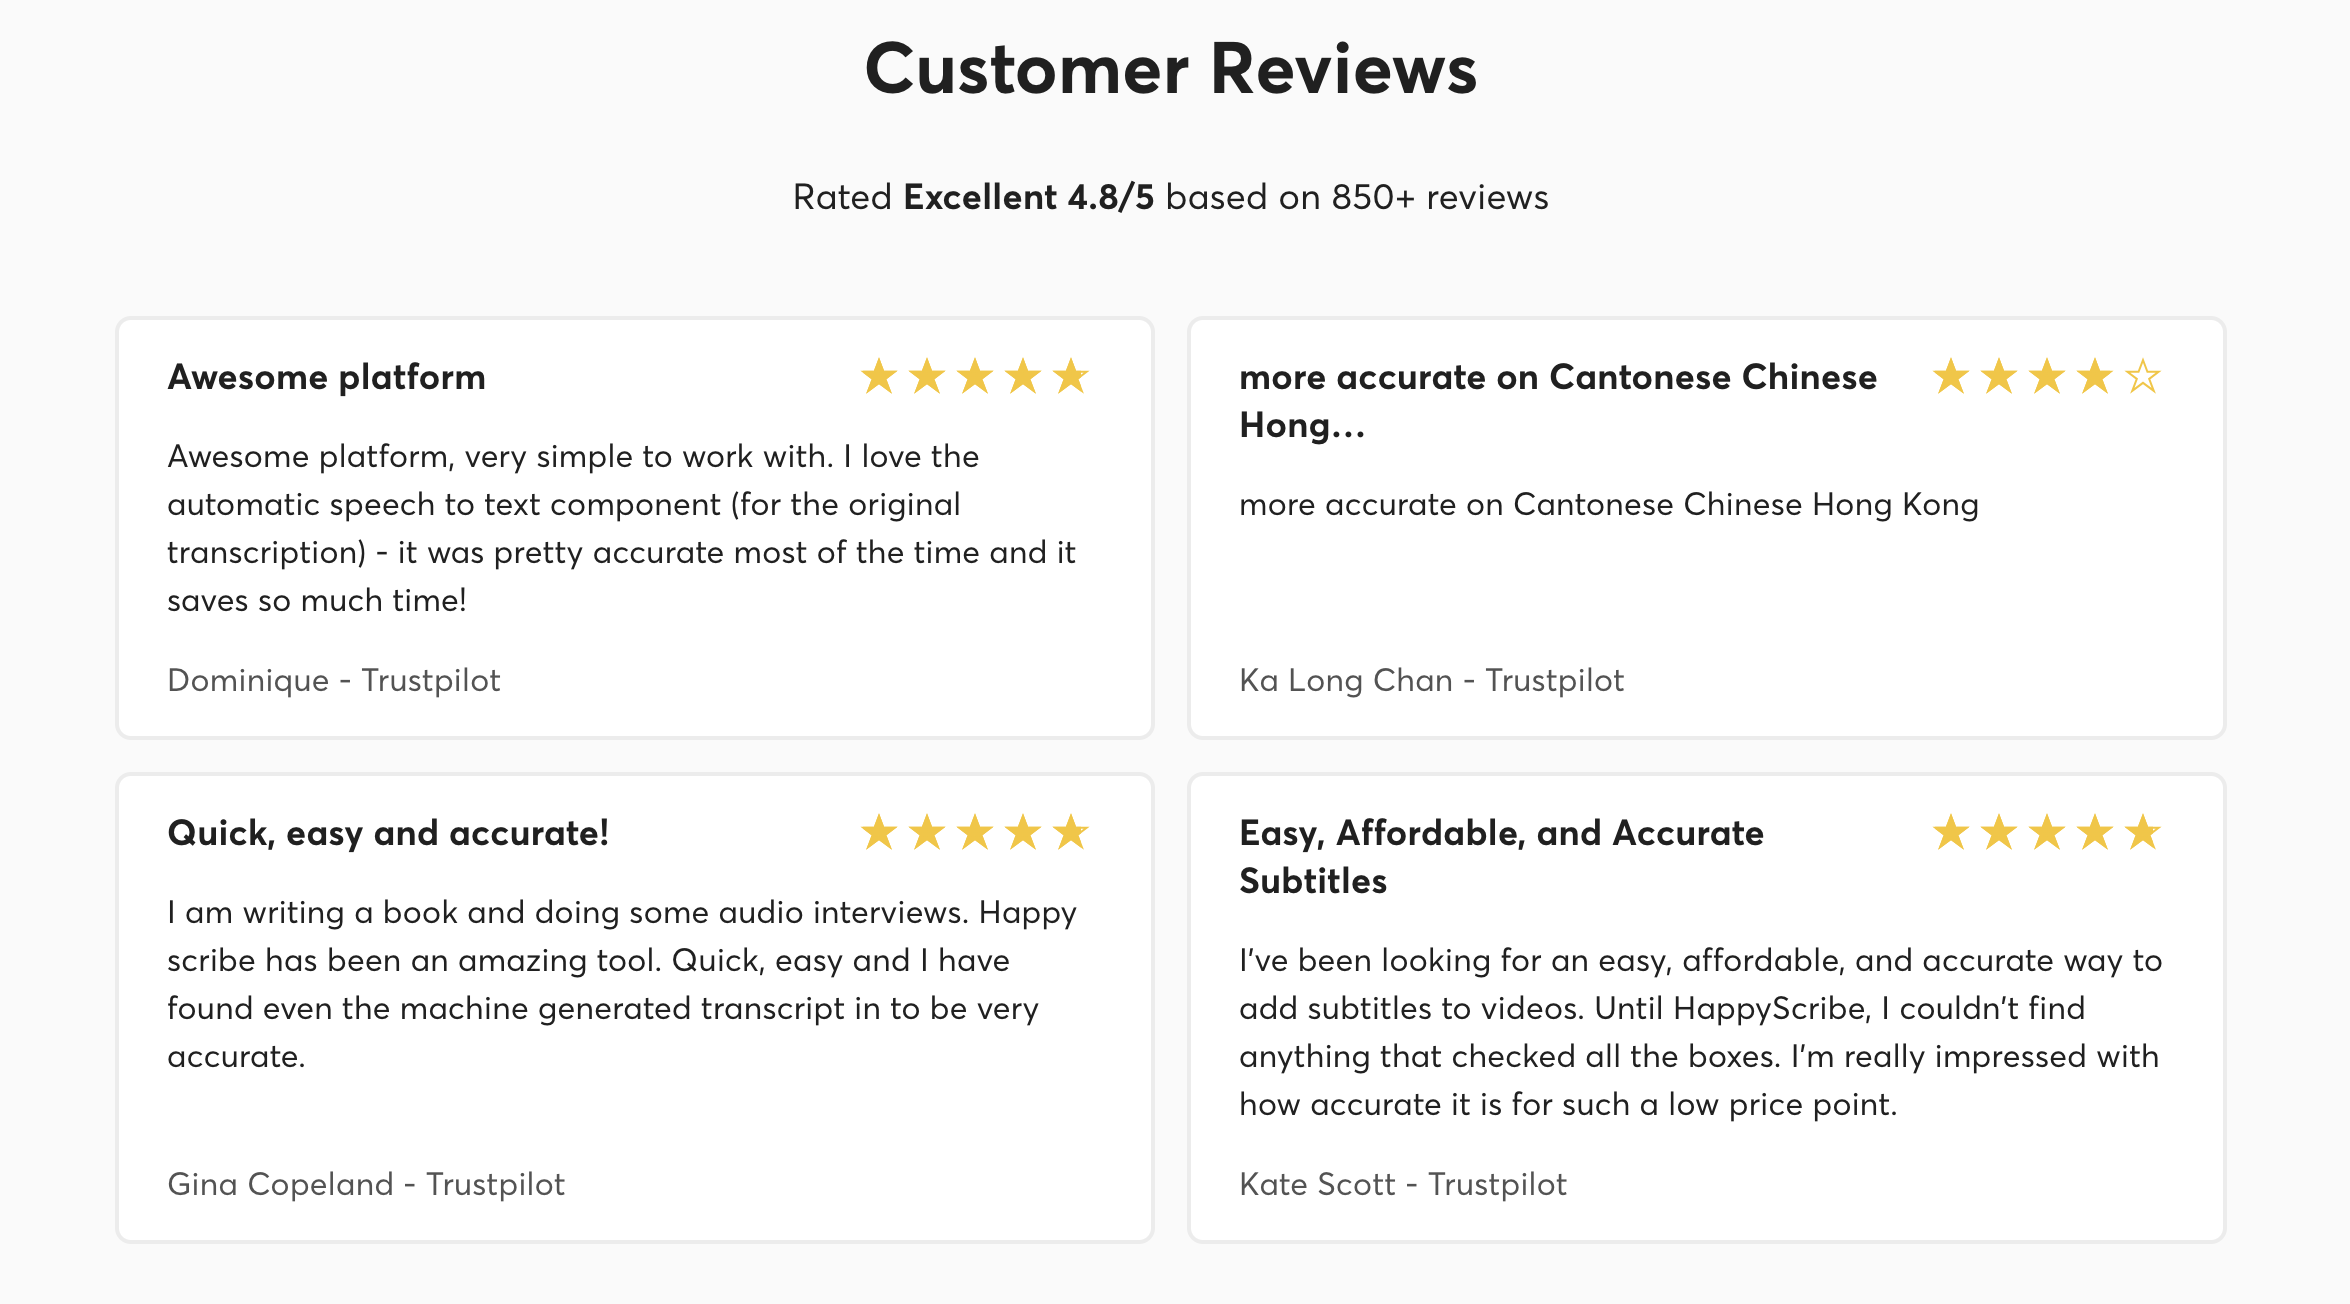
Task: Click last star in Gina Copeland's review
Action: (x=1071, y=832)
